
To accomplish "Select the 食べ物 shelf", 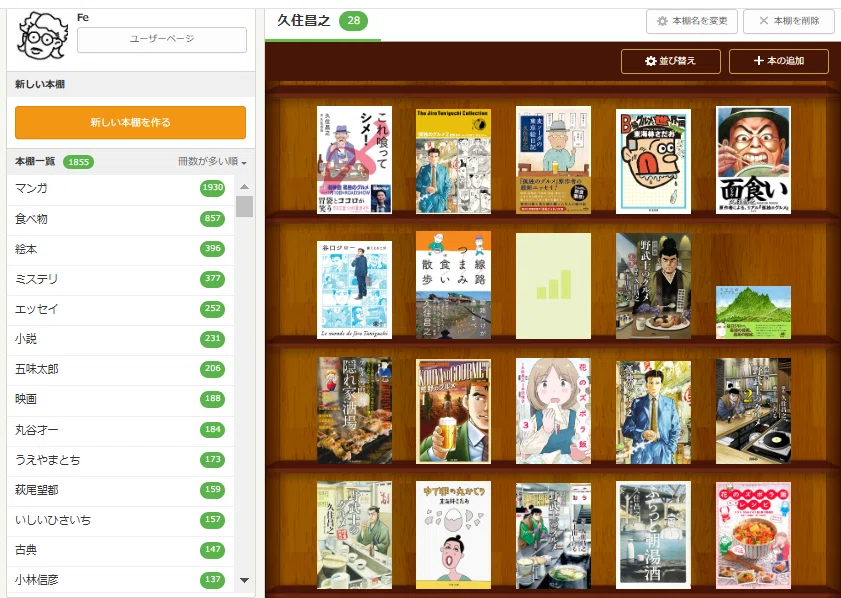I will point(121,218).
